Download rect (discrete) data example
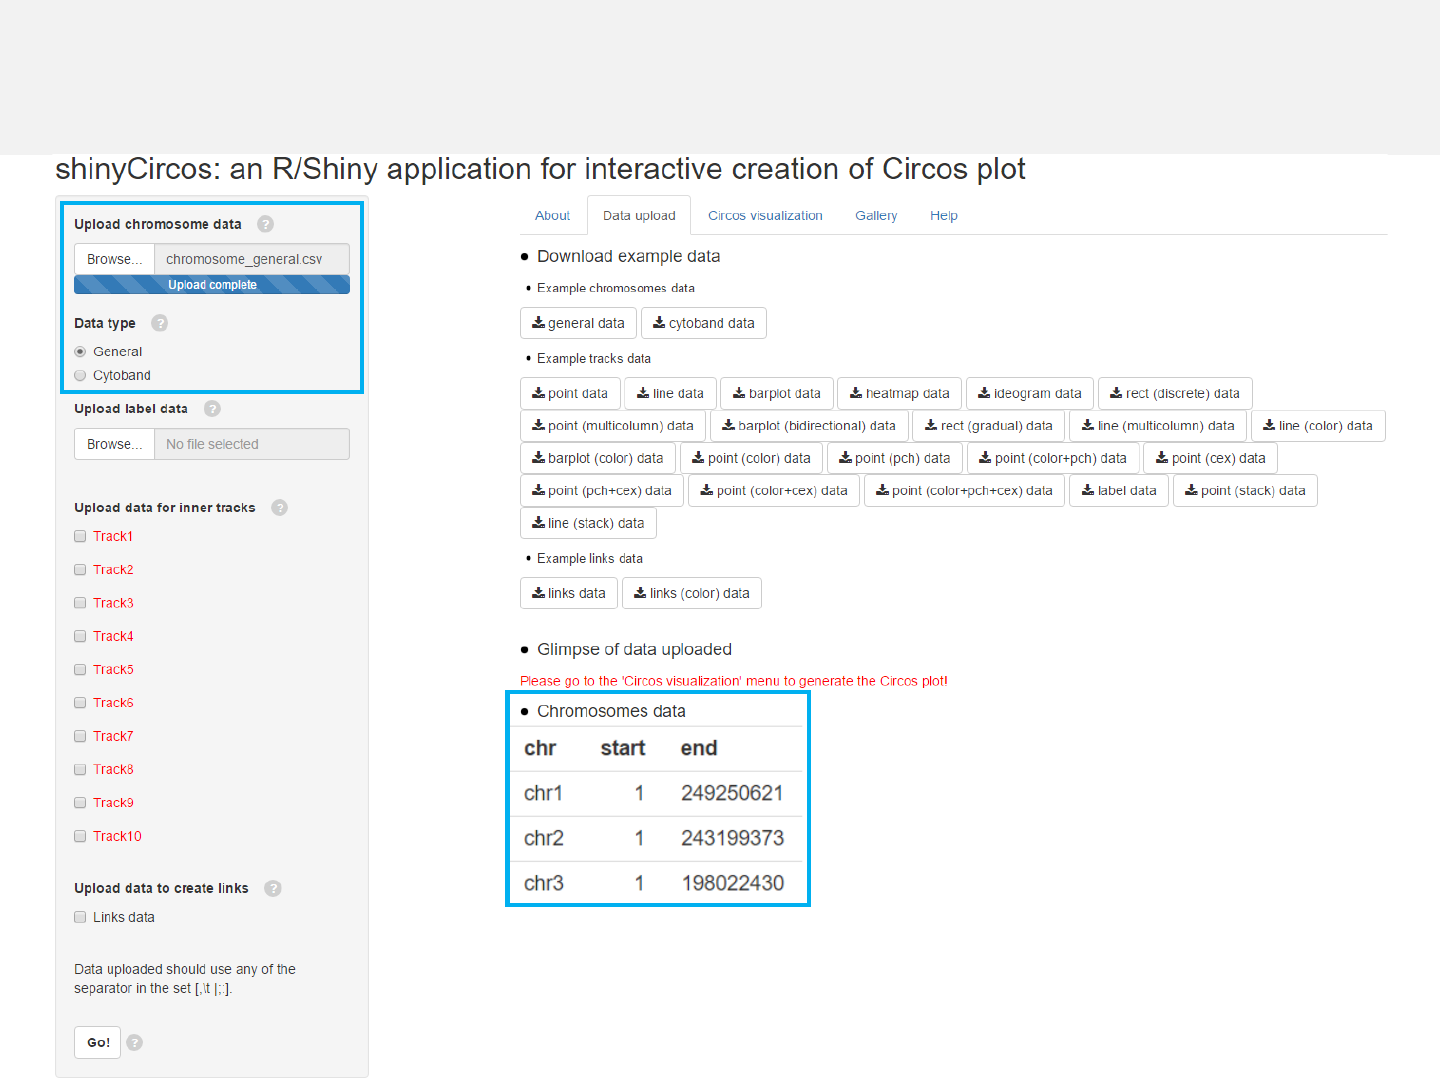This screenshot has height=1080, width=1440. pos(1175,393)
